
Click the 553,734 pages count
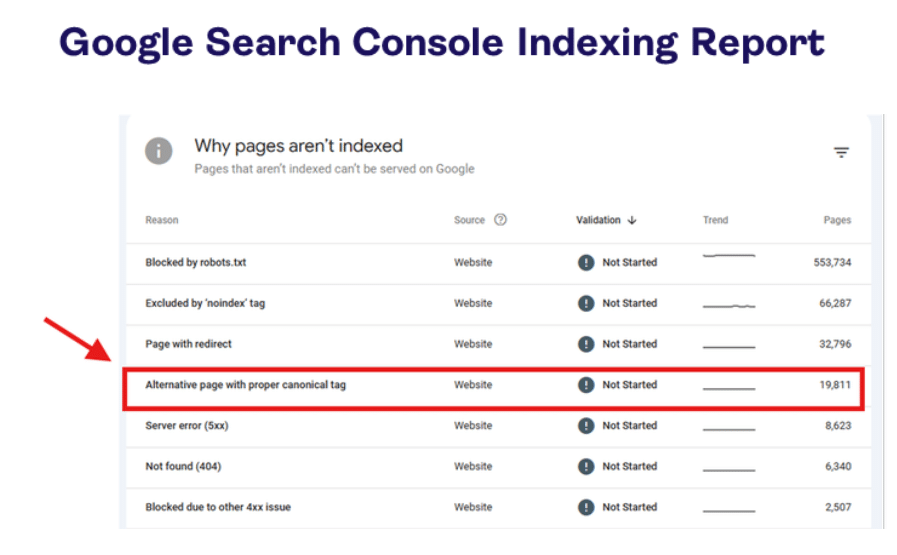click(x=832, y=263)
